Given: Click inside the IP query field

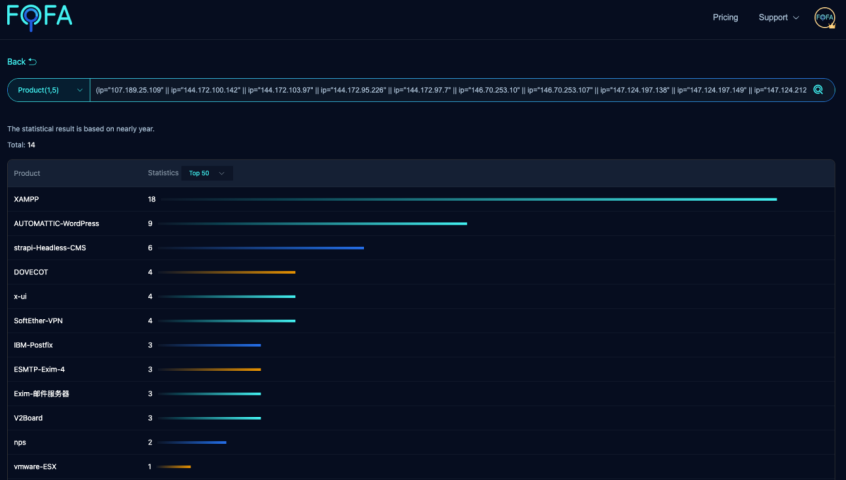Looking at the screenshot, I should (450, 90).
